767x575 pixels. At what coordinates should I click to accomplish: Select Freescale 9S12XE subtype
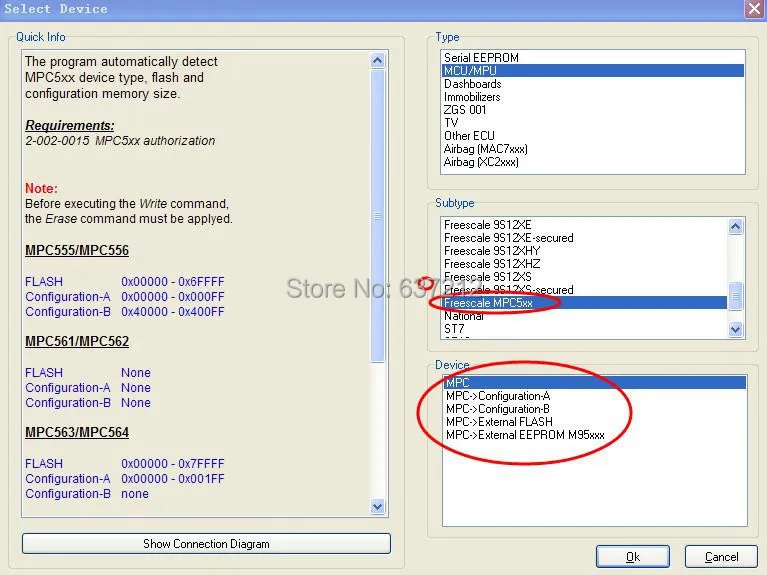pyautogui.click(x=585, y=225)
